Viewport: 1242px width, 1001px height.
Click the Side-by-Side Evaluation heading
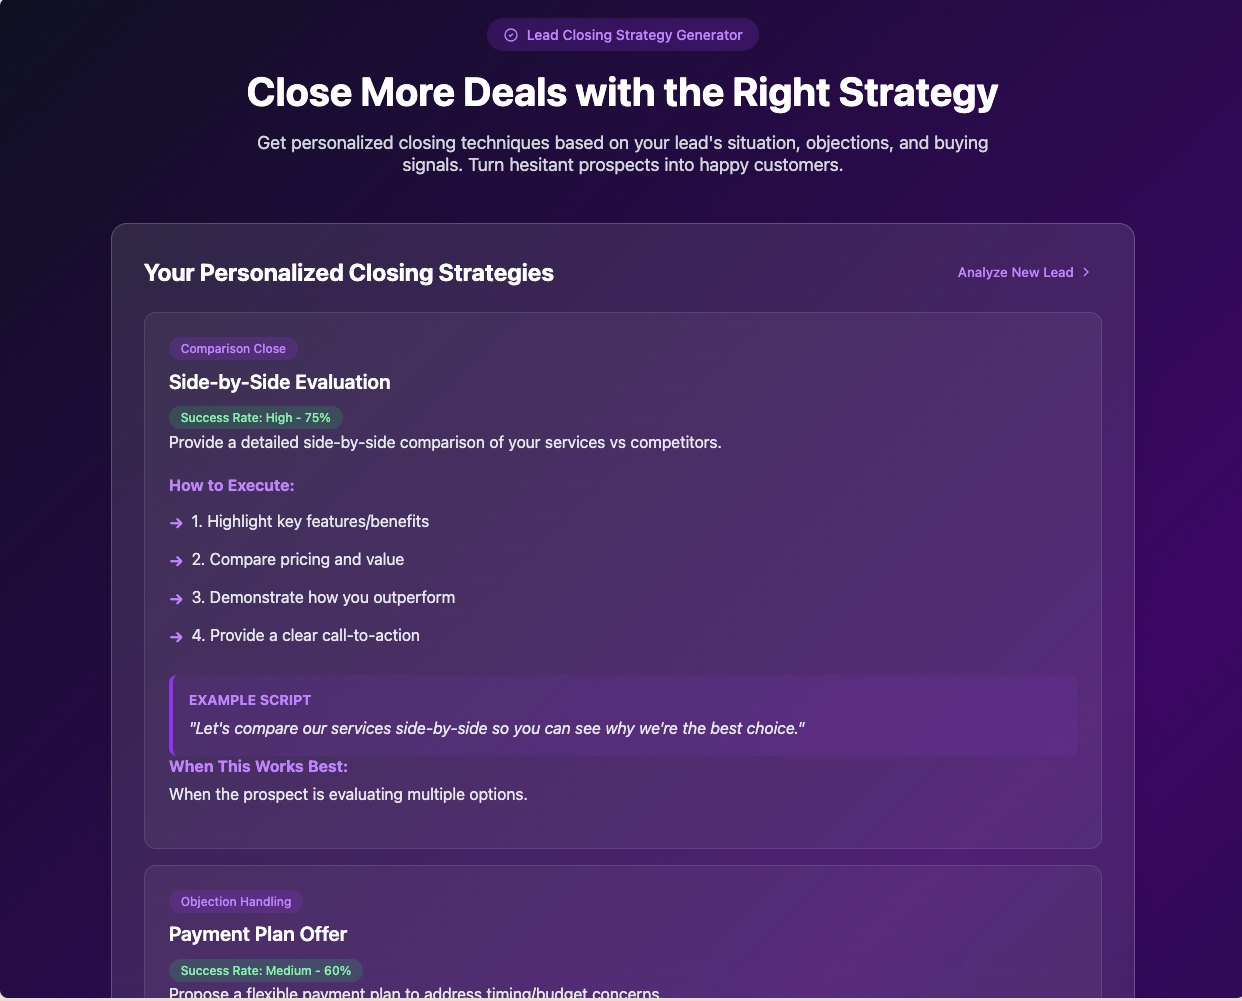coord(280,382)
